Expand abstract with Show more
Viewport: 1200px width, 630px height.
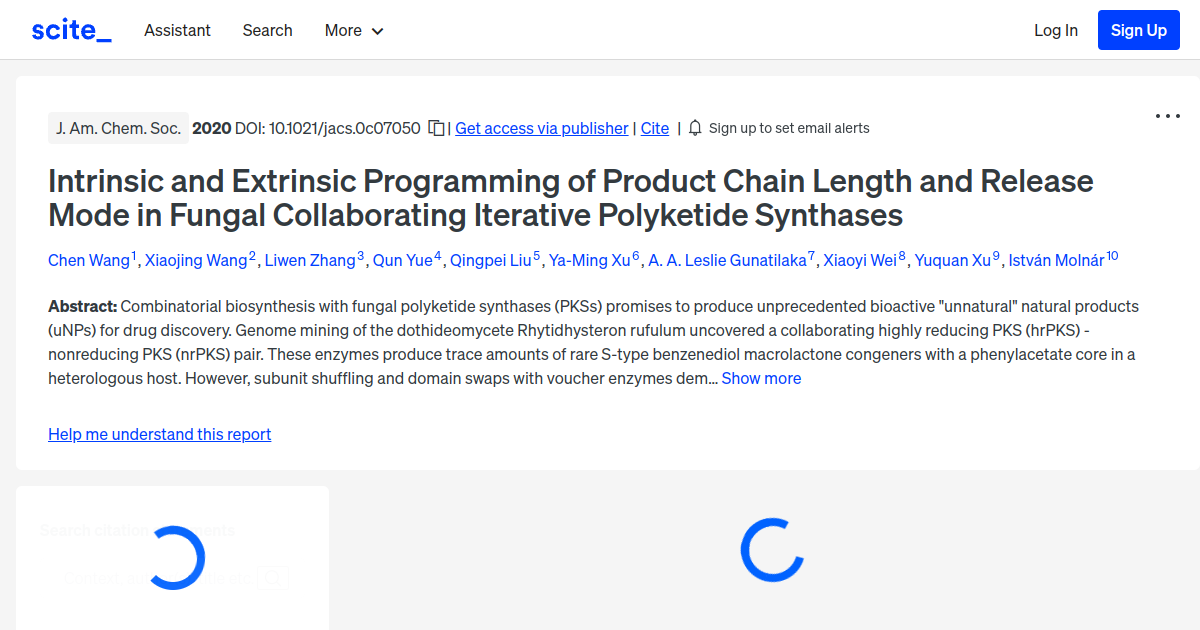[x=761, y=378]
